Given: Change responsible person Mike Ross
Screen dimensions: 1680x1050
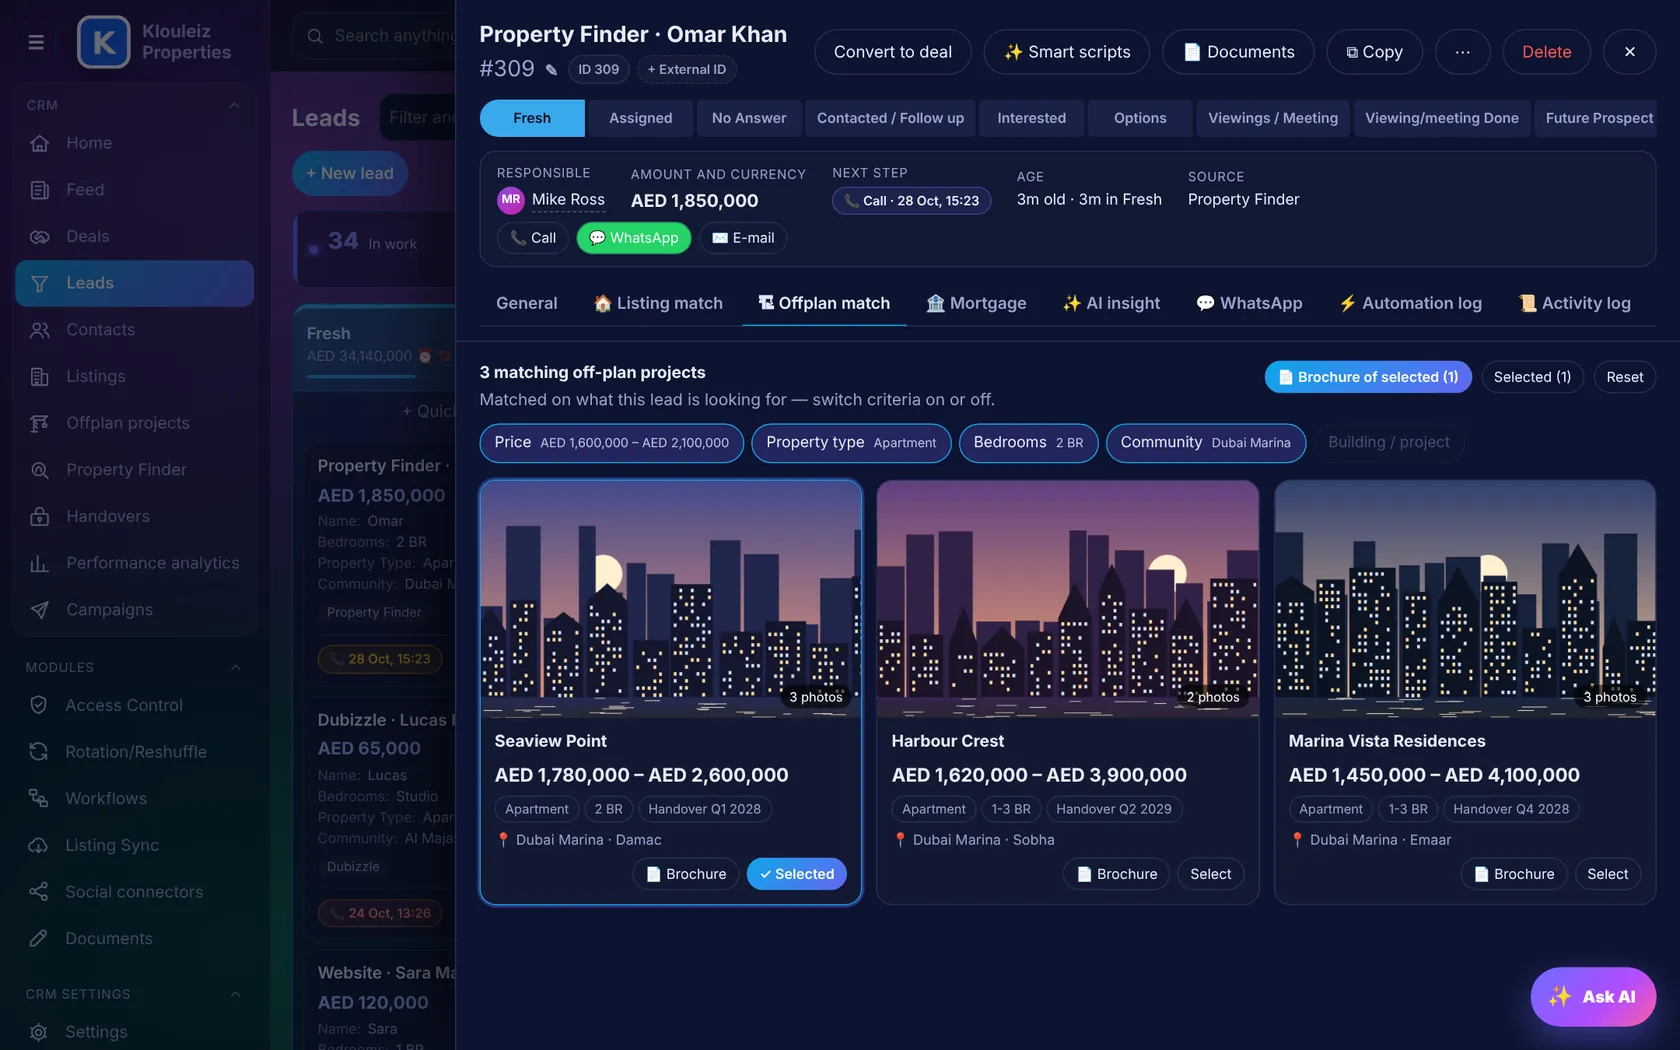Looking at the screenshot, I should coord(568,200).
